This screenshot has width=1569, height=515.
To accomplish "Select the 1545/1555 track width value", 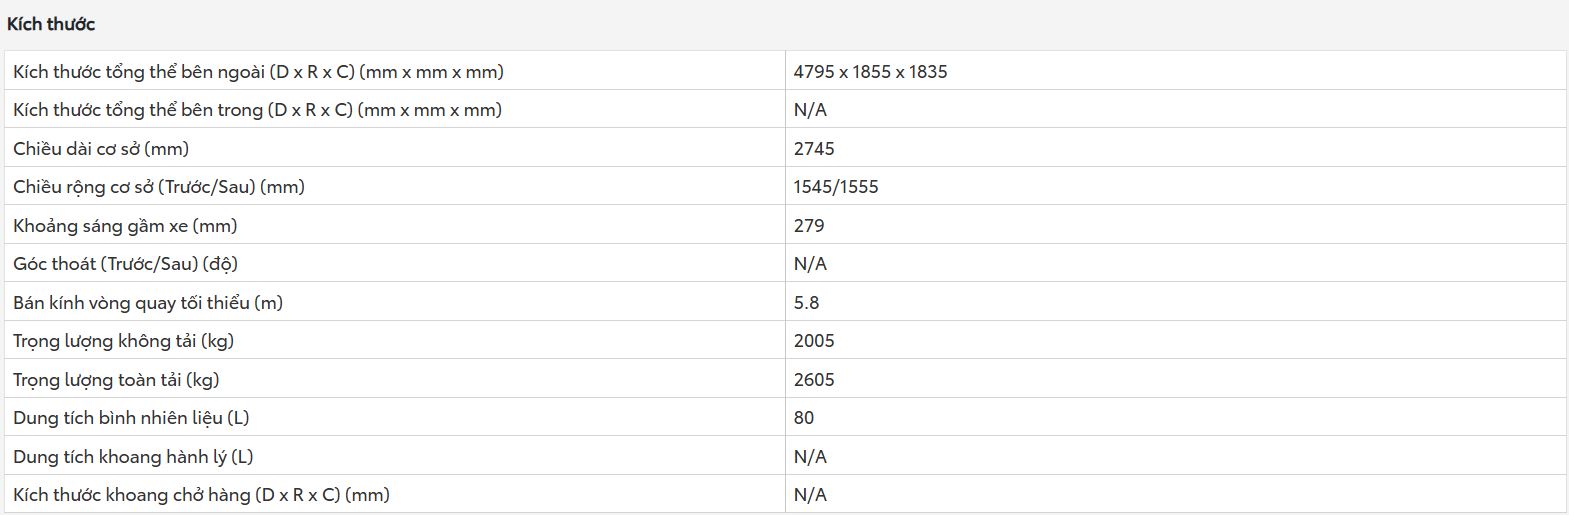I will point(836,187).
